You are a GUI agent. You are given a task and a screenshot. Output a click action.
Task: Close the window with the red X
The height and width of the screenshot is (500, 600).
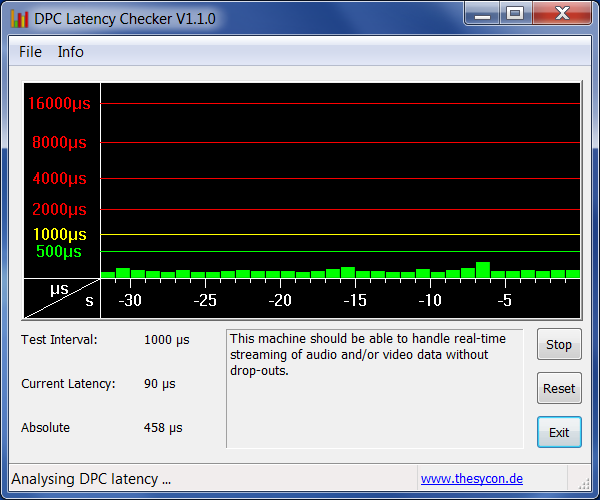pos(559,13)
